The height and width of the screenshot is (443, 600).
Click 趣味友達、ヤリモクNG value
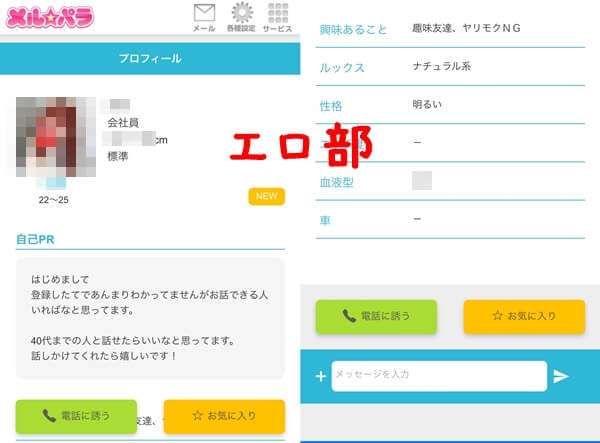point(466,28)
